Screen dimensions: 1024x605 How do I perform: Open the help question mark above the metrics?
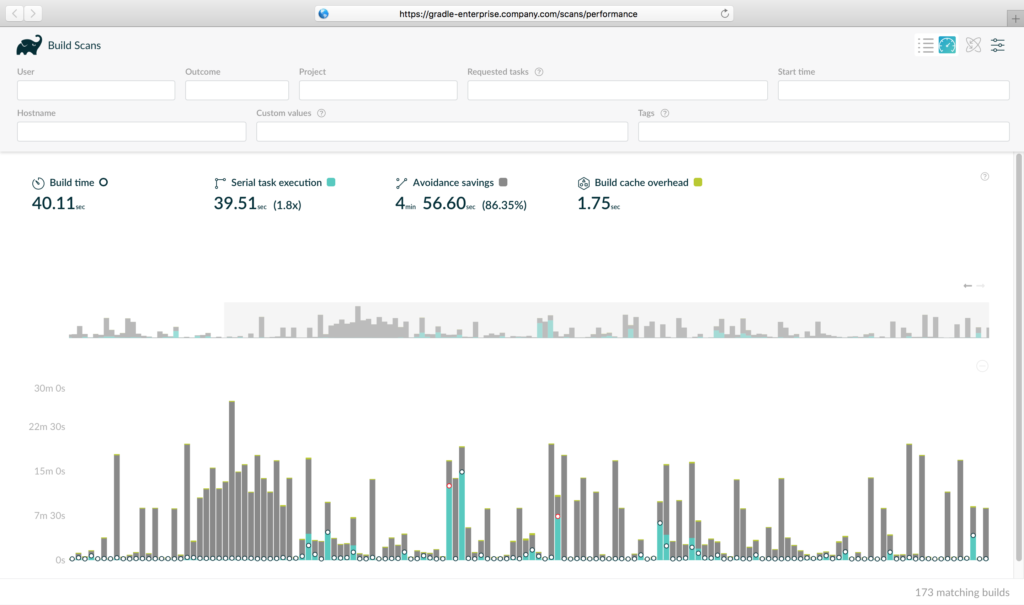click(x=984, y=175)
